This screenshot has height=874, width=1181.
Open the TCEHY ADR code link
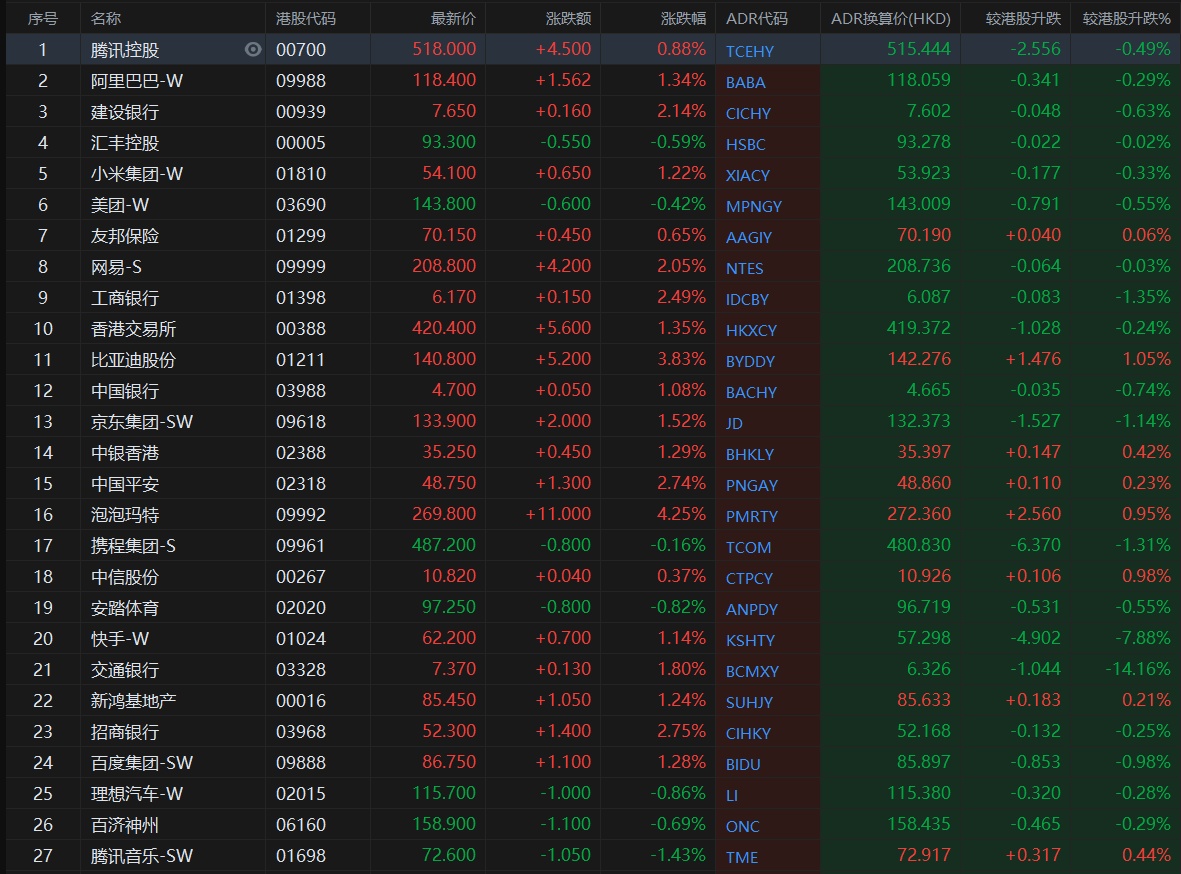[749, 51]
